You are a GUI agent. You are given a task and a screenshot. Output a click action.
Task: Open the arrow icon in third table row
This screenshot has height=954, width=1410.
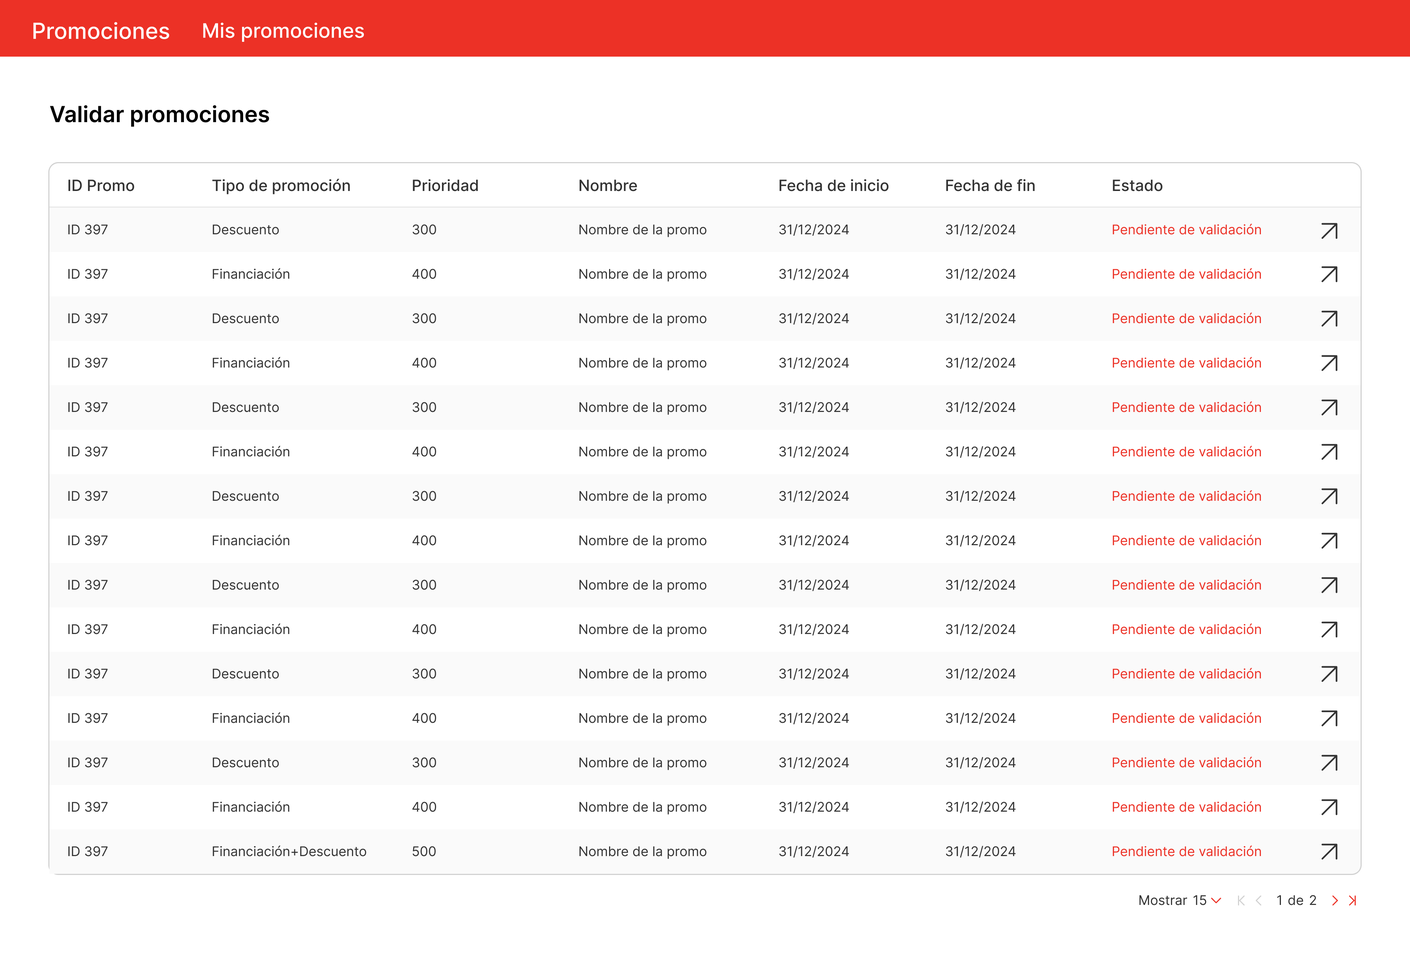[x=1329, y=319]
